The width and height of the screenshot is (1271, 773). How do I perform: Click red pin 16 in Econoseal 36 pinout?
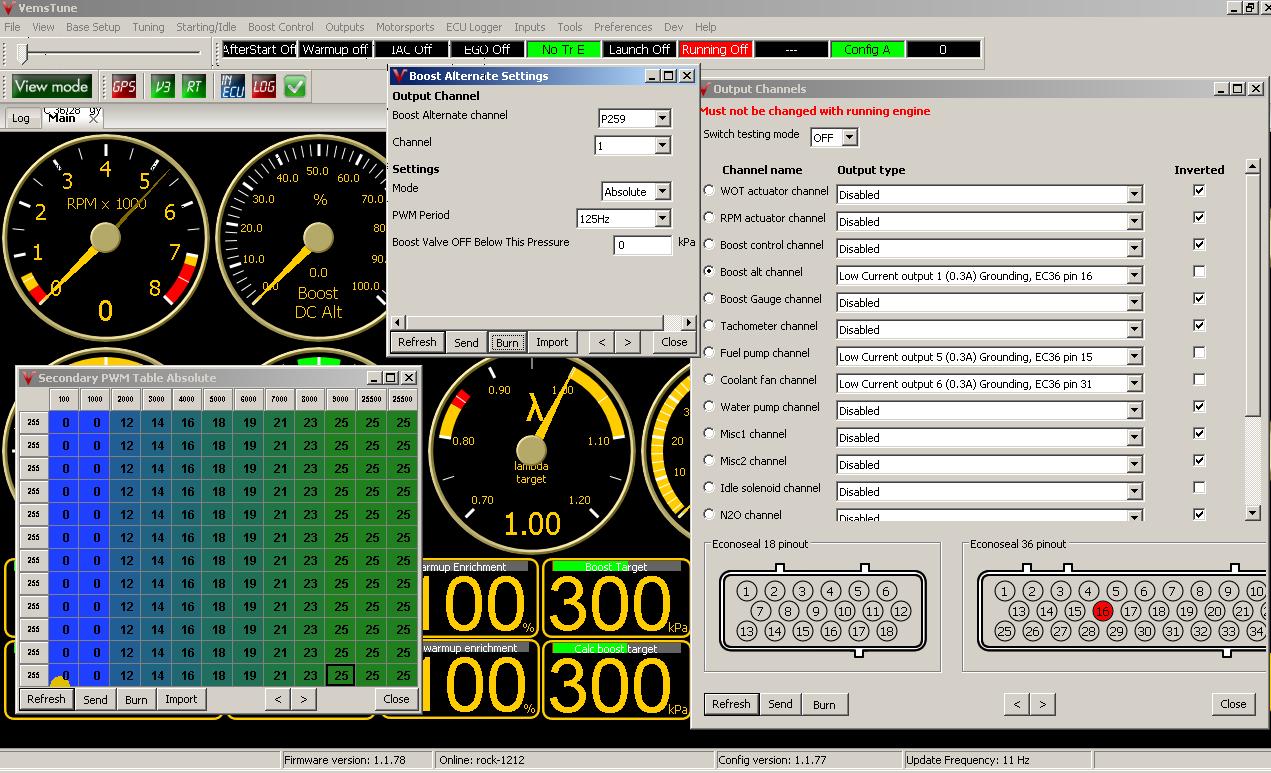(1102, 611)
